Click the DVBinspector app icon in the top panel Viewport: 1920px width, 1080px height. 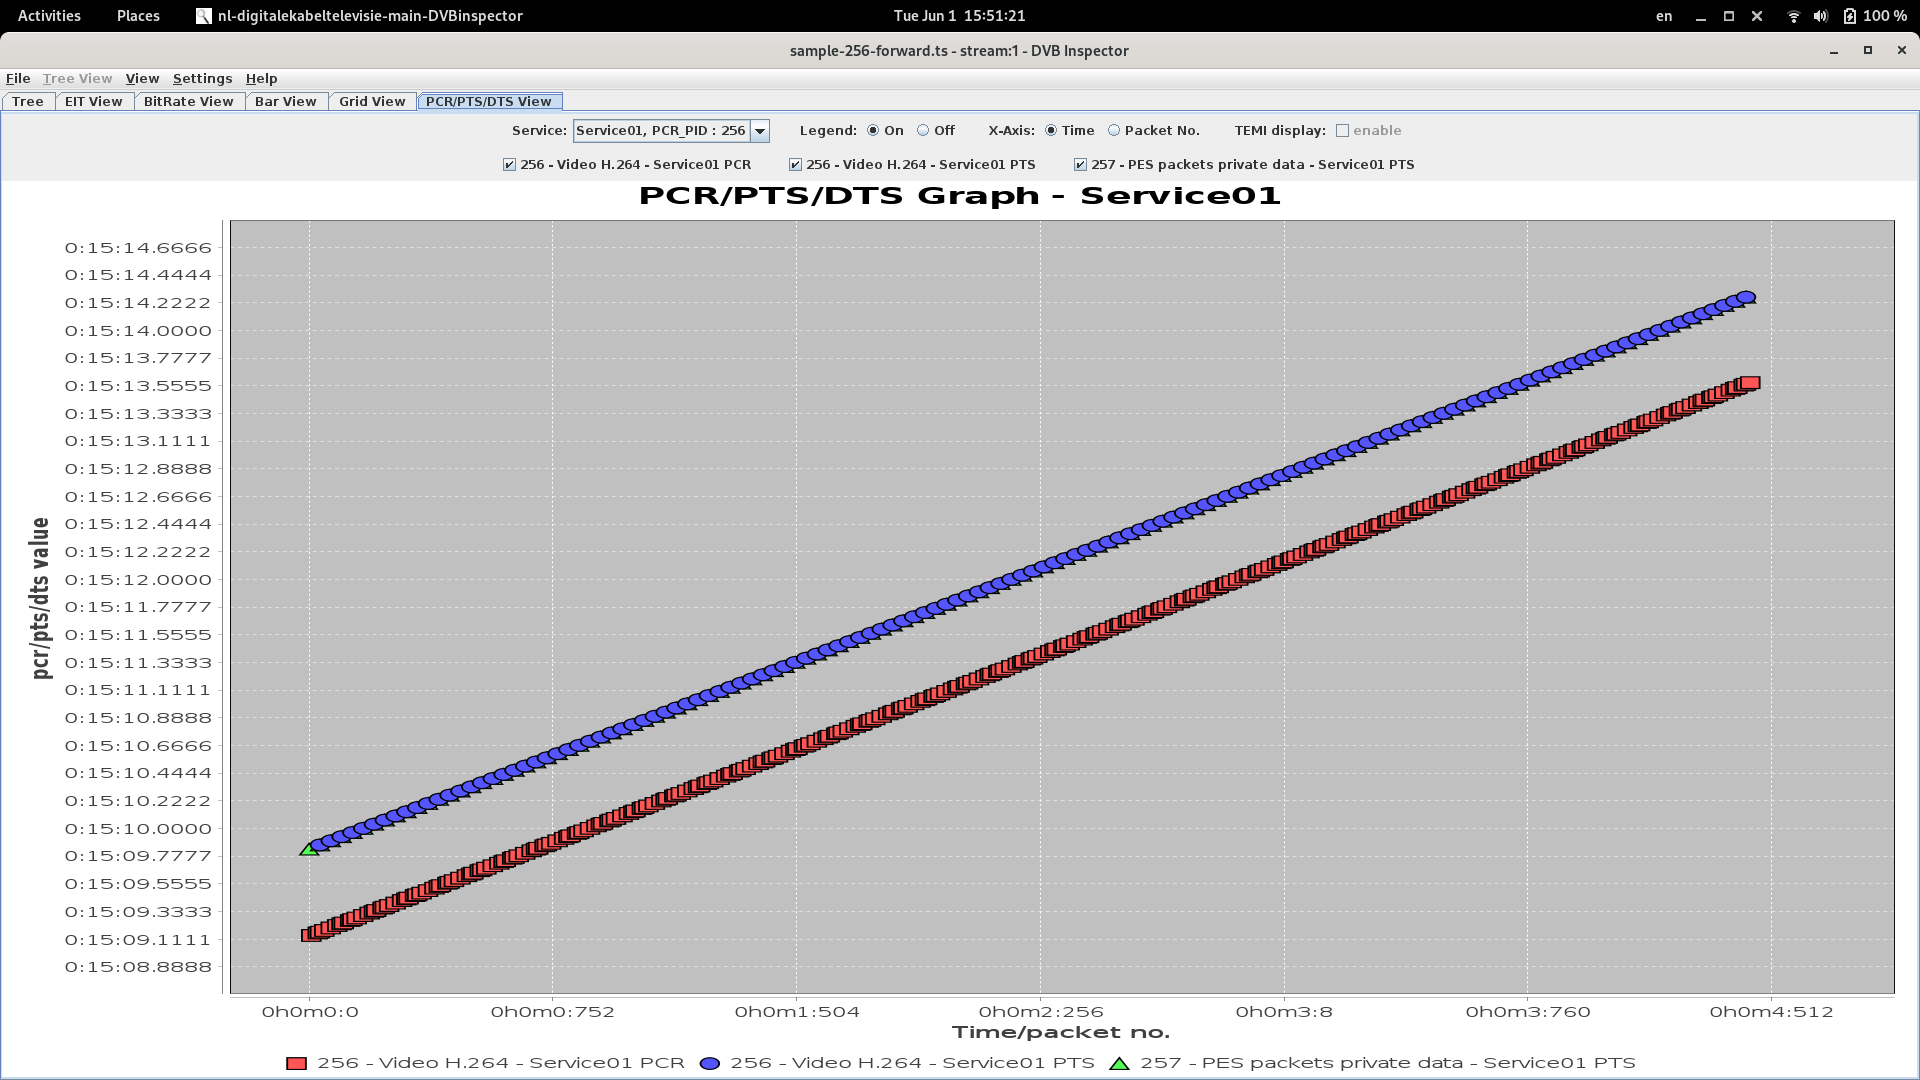click(204, 16)
